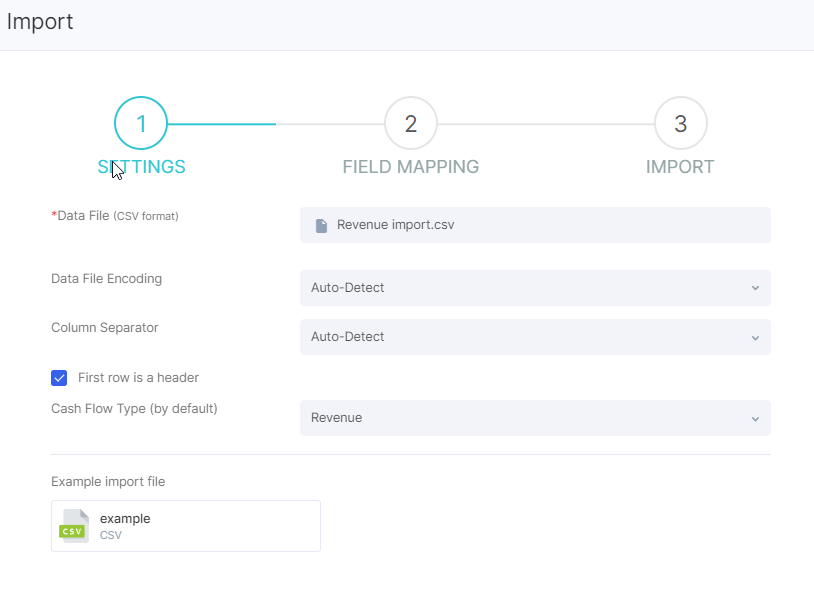Open the Data File Encoding dropdown
Viewport: 814px width, 592px height.
535,288
